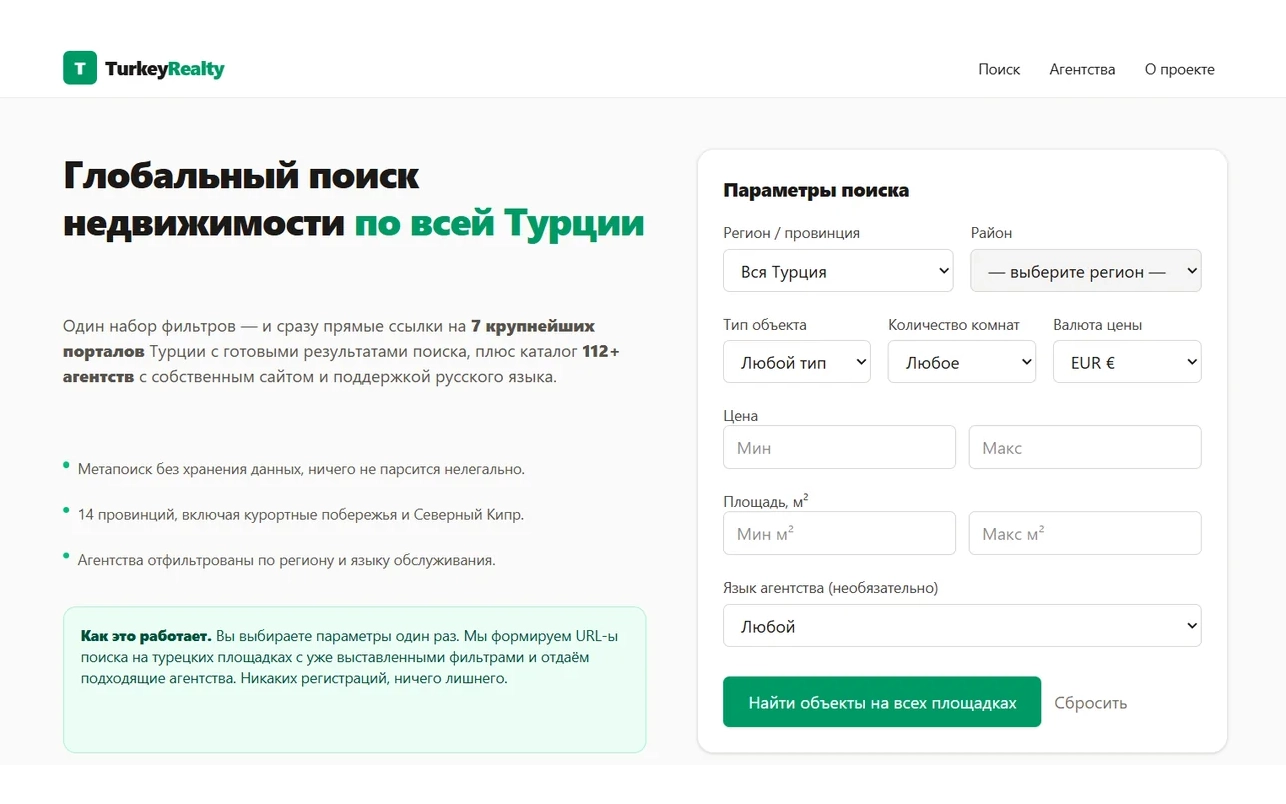
Task: Click the Макс м² area field
Action: [1085, 533]
